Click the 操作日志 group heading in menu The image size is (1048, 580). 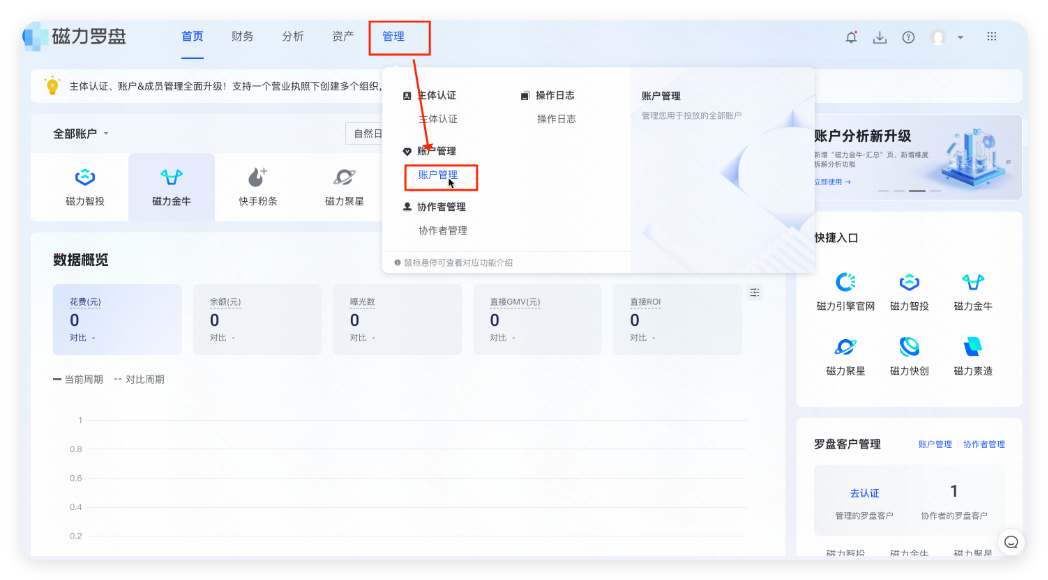(x=555, y=96)
